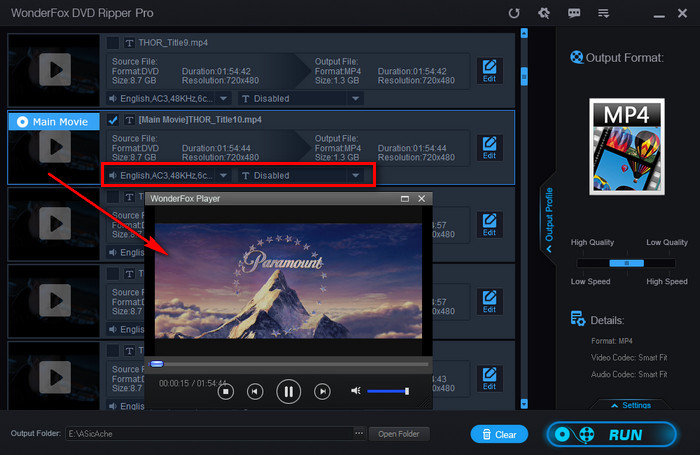The image size is (700, 455).
Task: Click the Output Format heading
Action: coord(625,58)
